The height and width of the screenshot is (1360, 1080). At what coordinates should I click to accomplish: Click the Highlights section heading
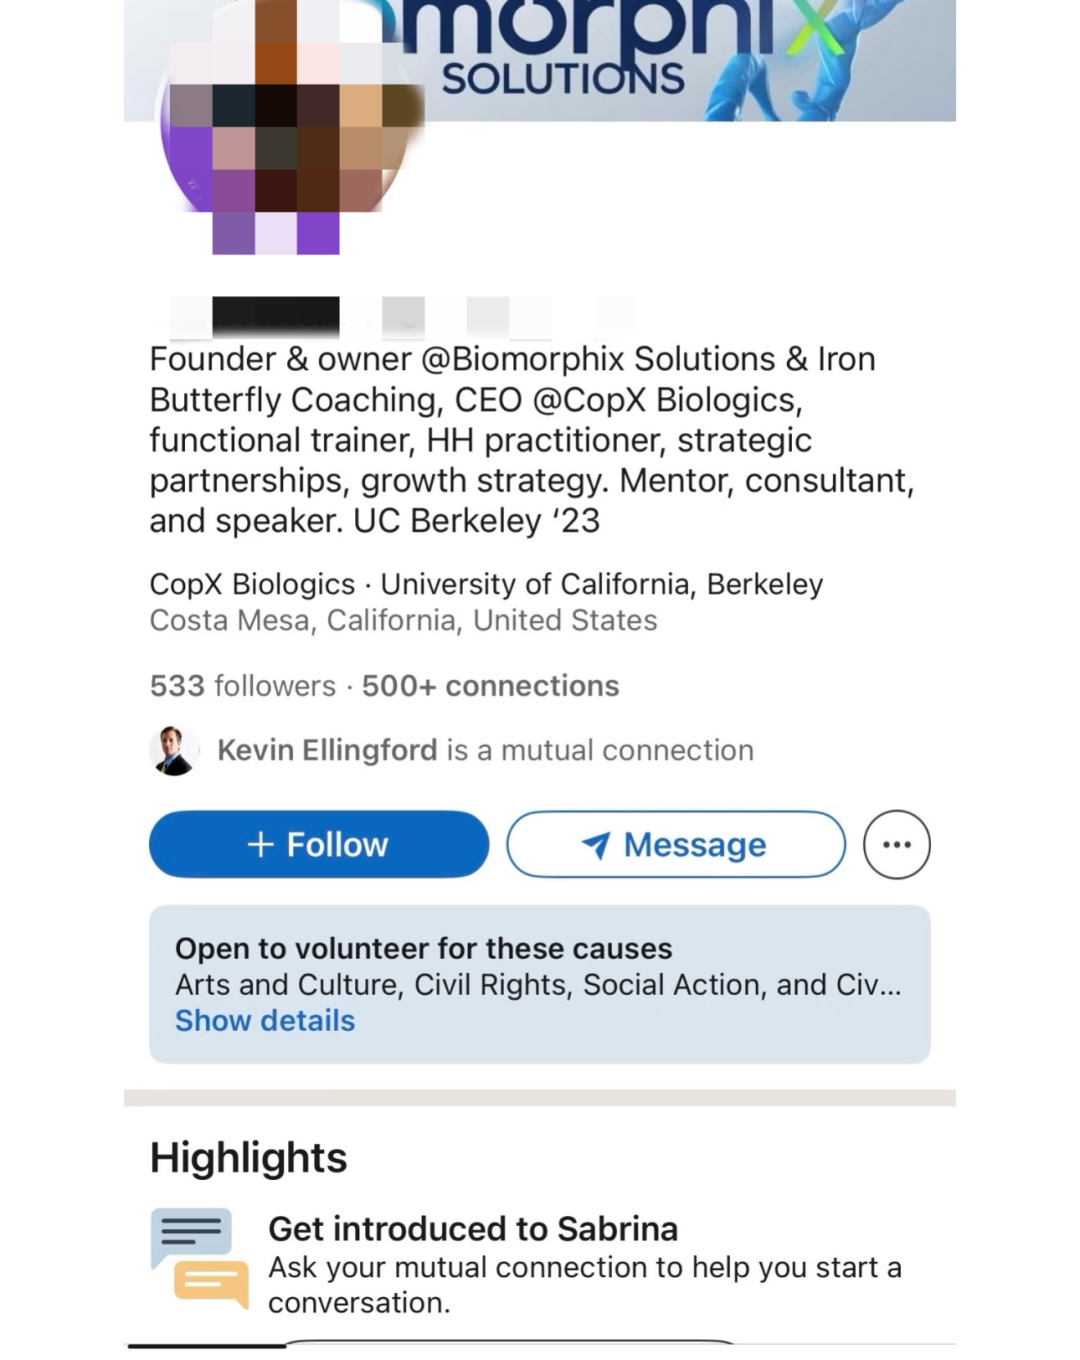tap(248, 1158)
